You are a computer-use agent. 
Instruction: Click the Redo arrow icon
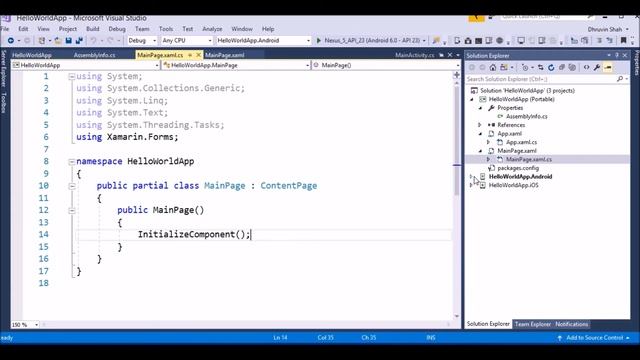(x=110, y=40)
